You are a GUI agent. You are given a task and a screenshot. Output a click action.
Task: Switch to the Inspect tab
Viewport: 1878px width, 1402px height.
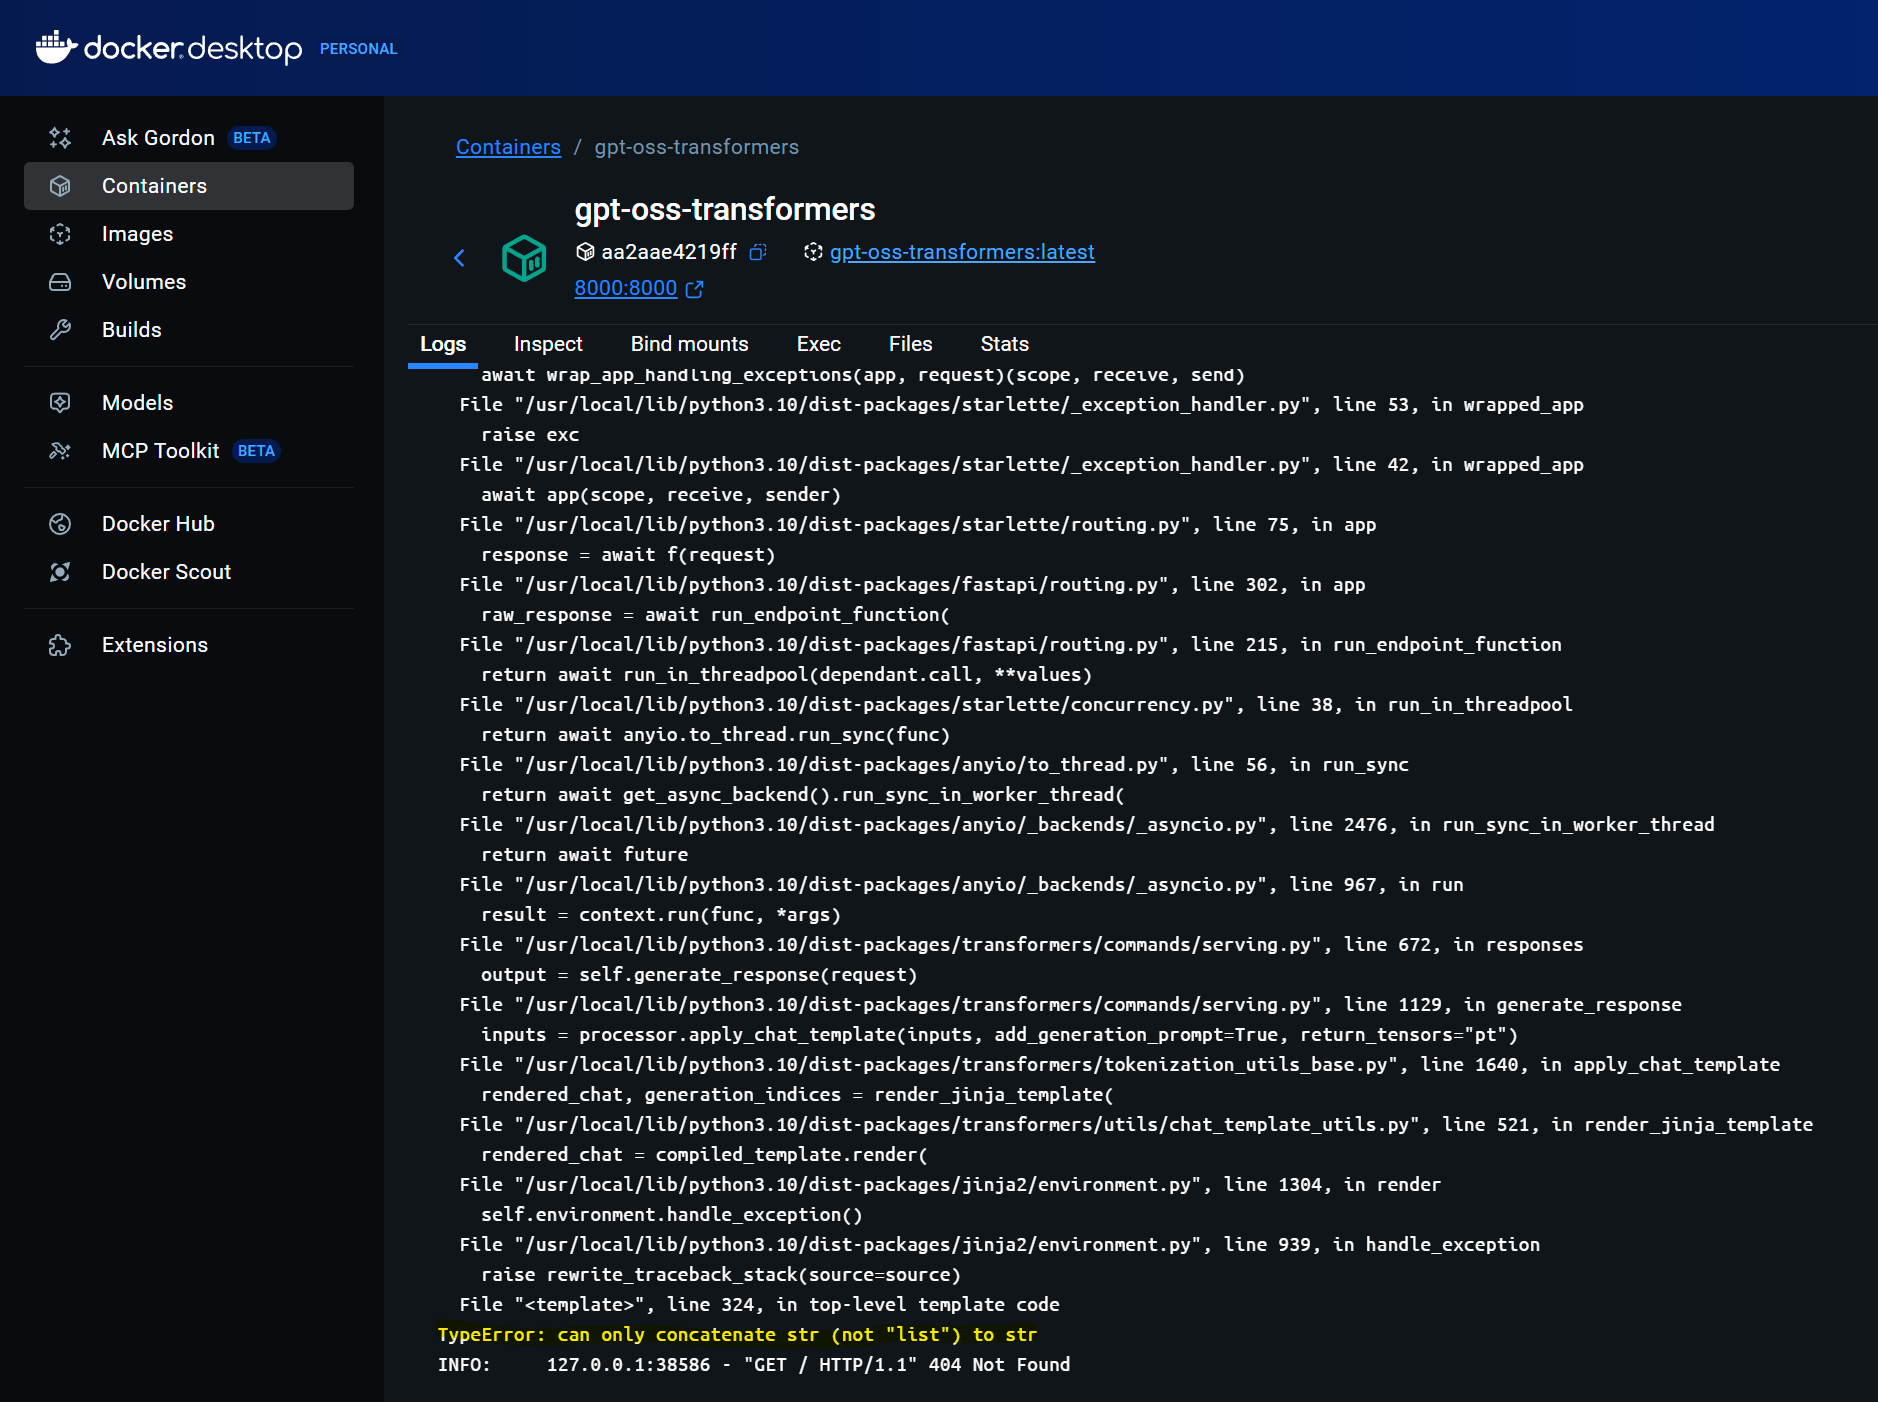coord(548,344)
